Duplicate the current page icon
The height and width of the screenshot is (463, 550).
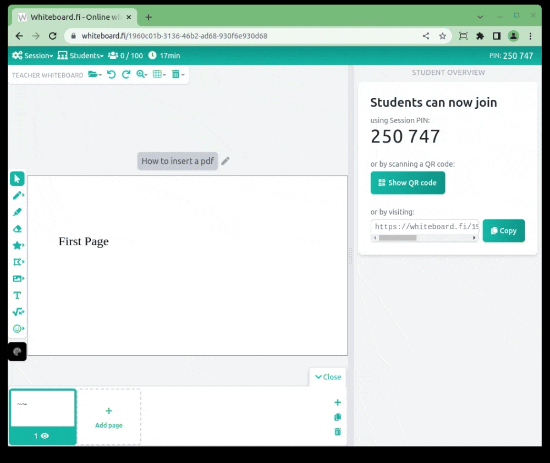pyautogui.click(x=337, y=417)
